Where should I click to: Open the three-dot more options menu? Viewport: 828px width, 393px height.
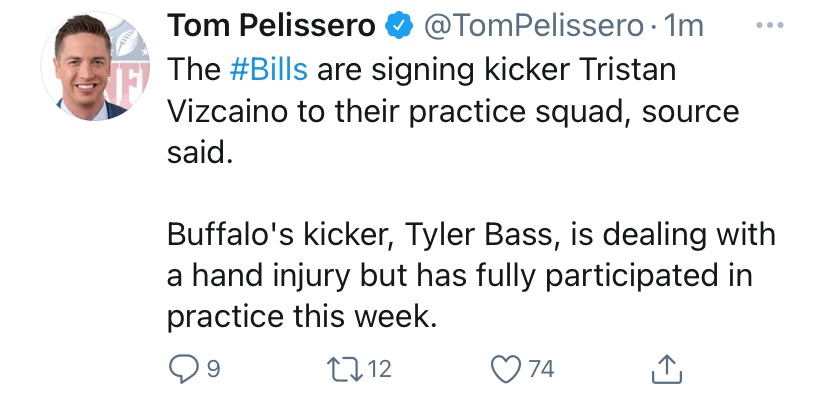pyautogui.click(x=769, y=25)
